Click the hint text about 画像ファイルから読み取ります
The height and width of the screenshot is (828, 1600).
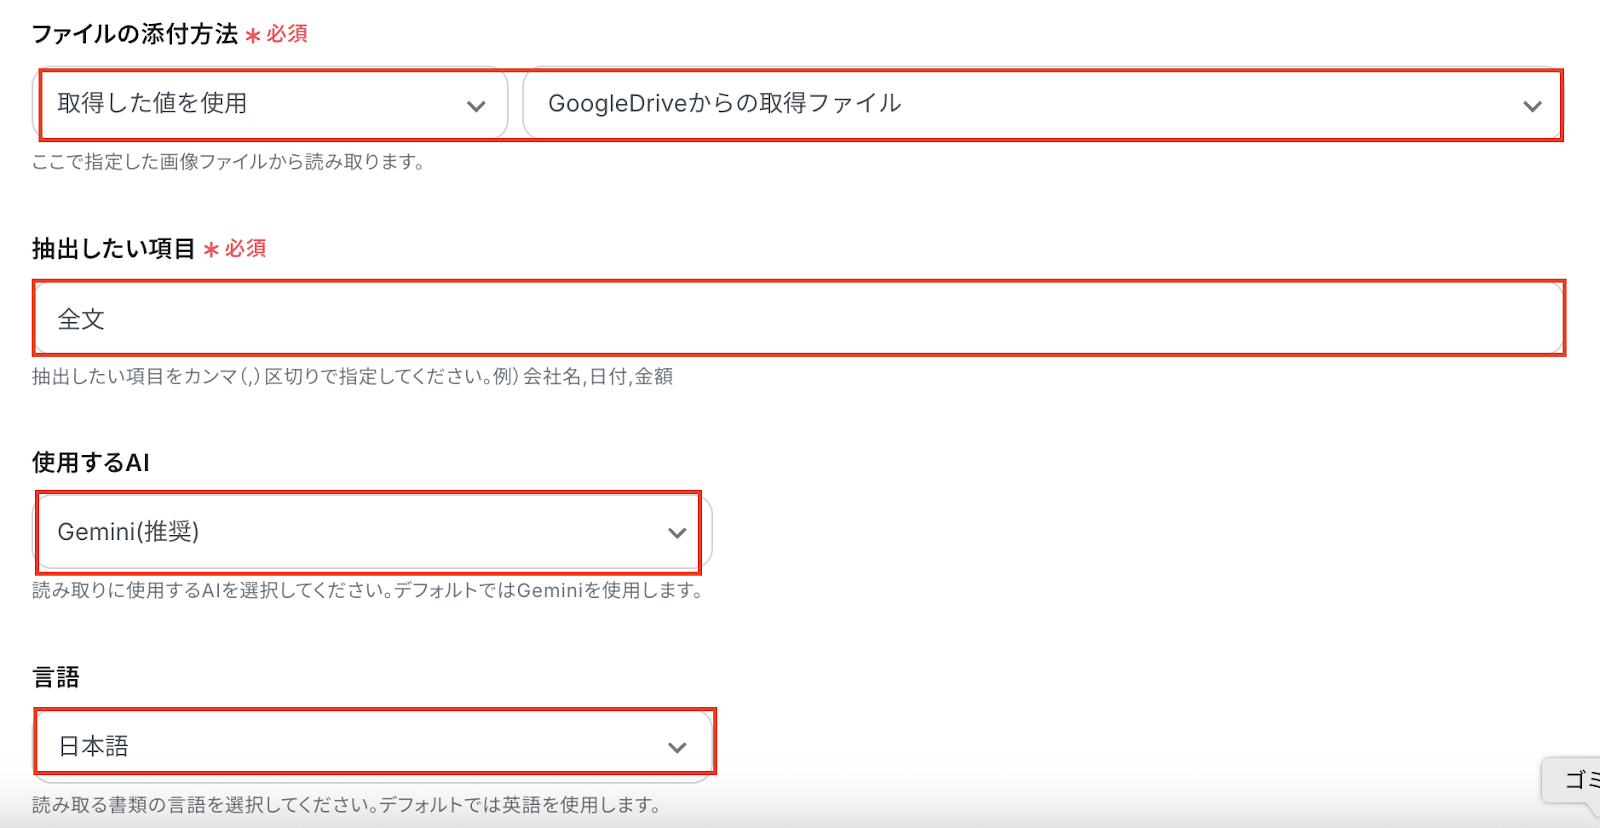coord(229,162)
